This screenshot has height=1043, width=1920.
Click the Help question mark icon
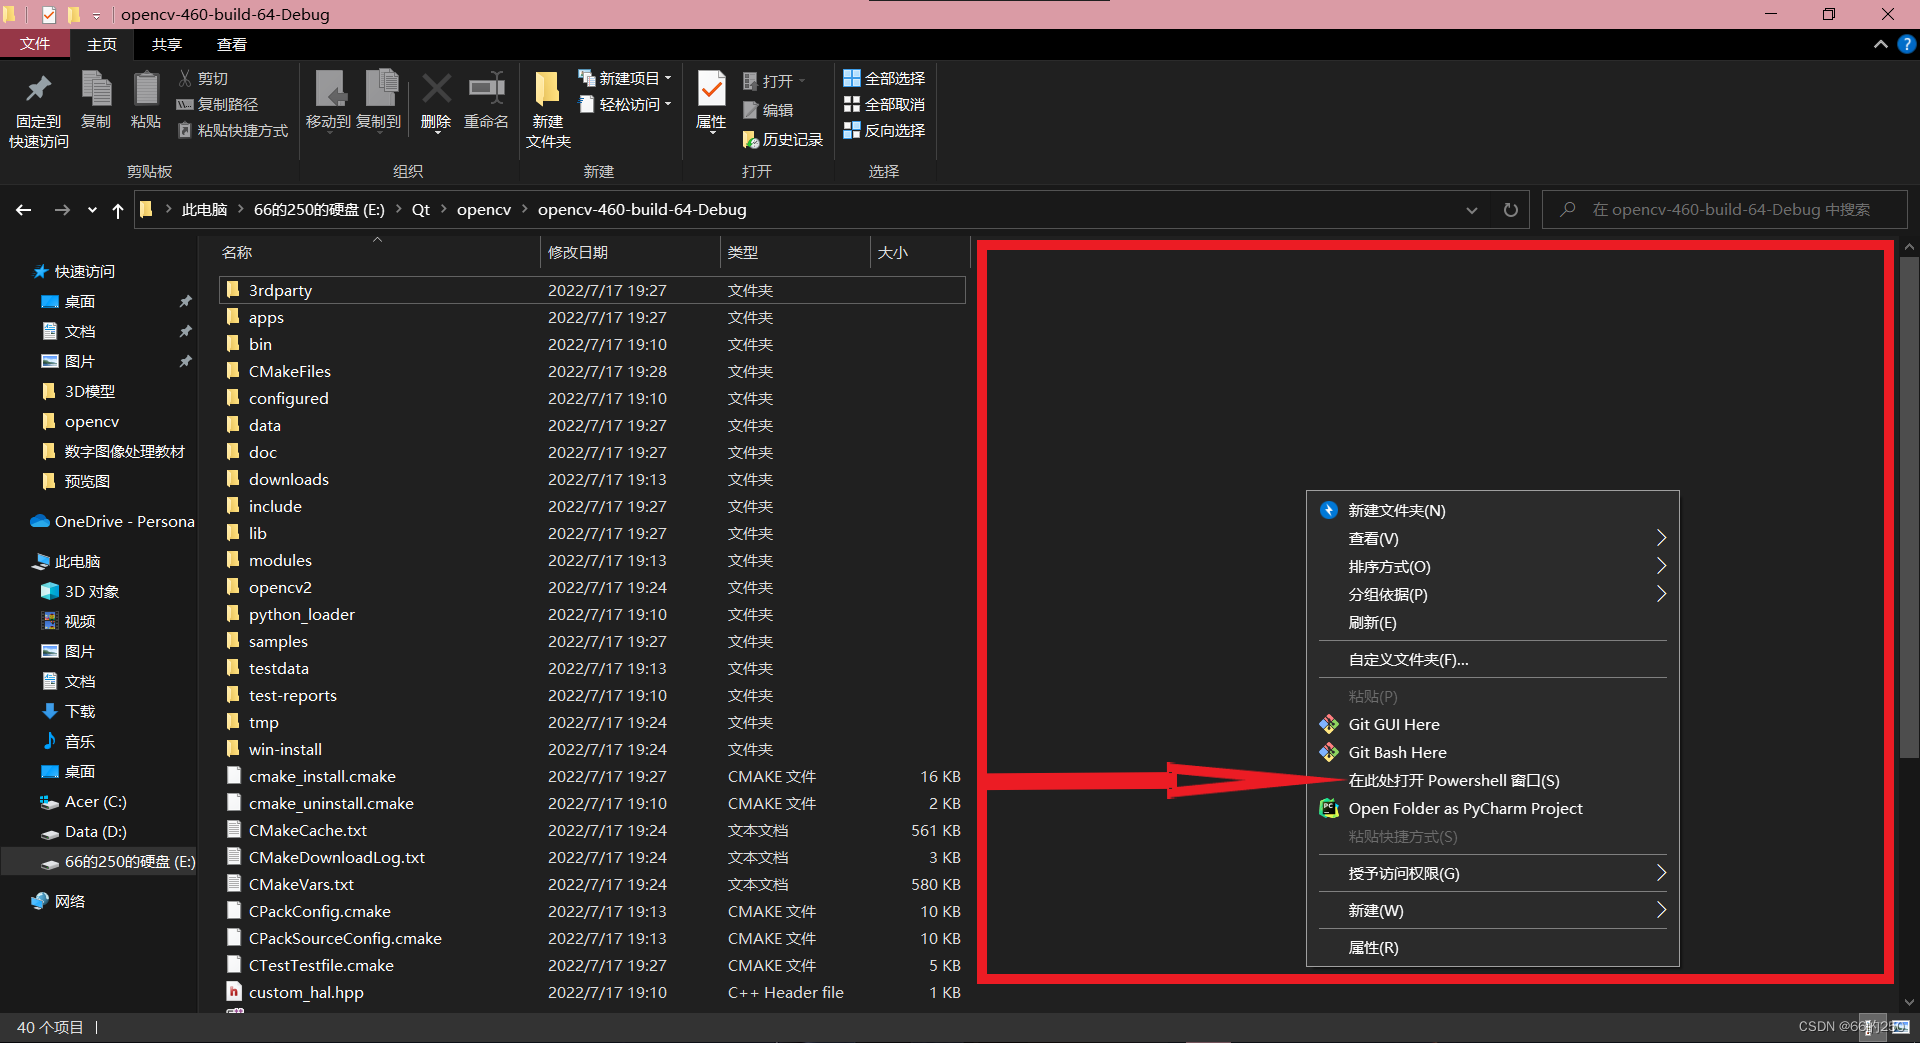(x=1906, y=44)
